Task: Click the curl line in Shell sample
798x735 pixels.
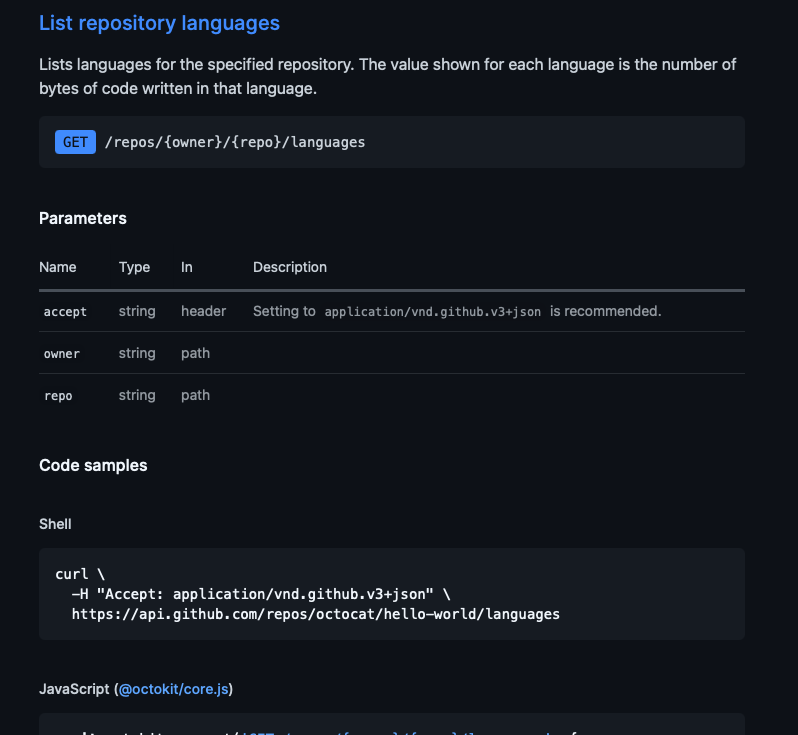Action: 80,574
